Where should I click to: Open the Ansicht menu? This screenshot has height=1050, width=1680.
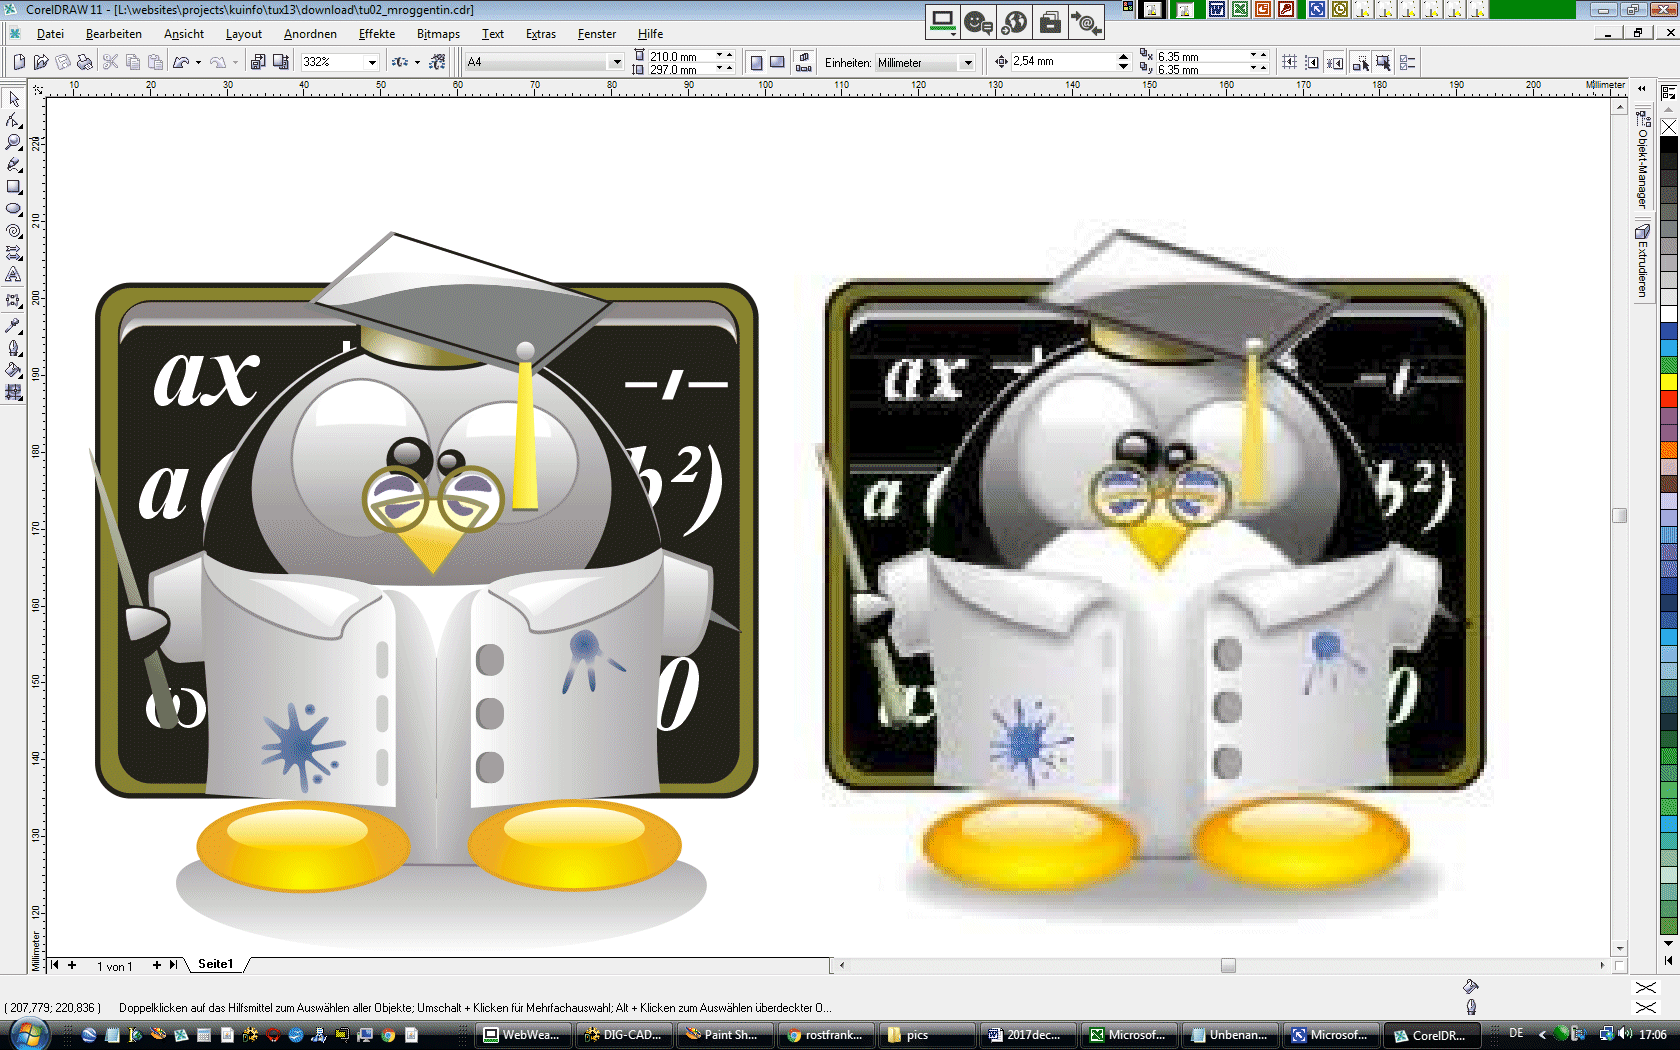184,34
